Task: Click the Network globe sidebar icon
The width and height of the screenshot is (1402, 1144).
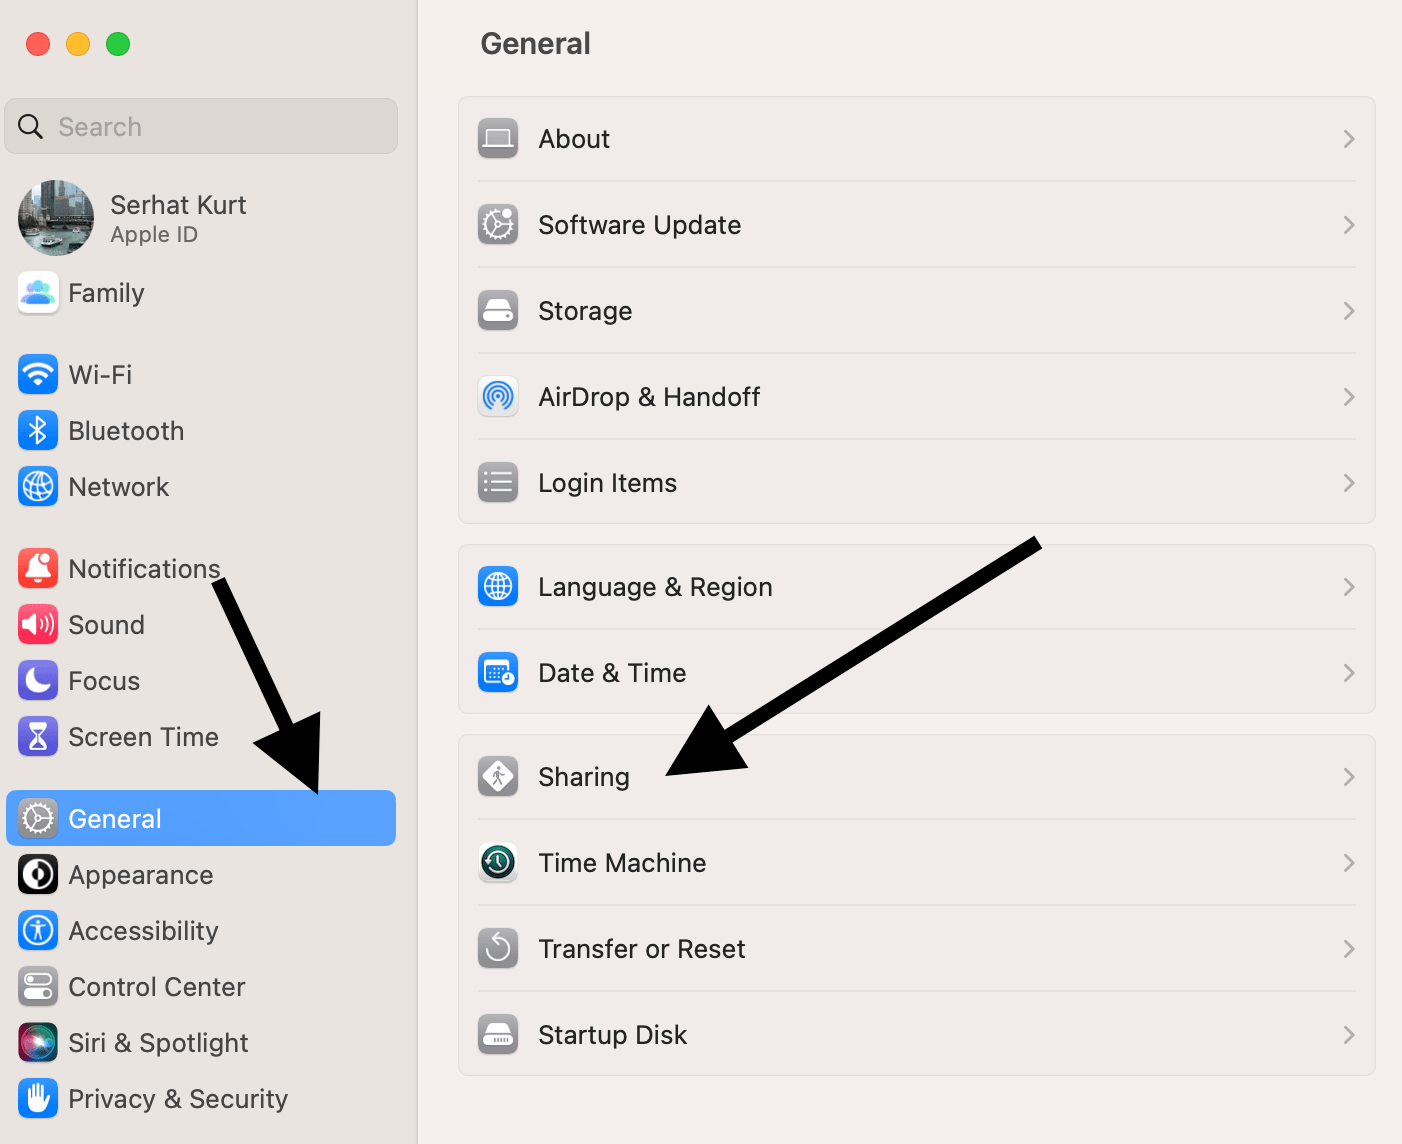Action: 38,487
